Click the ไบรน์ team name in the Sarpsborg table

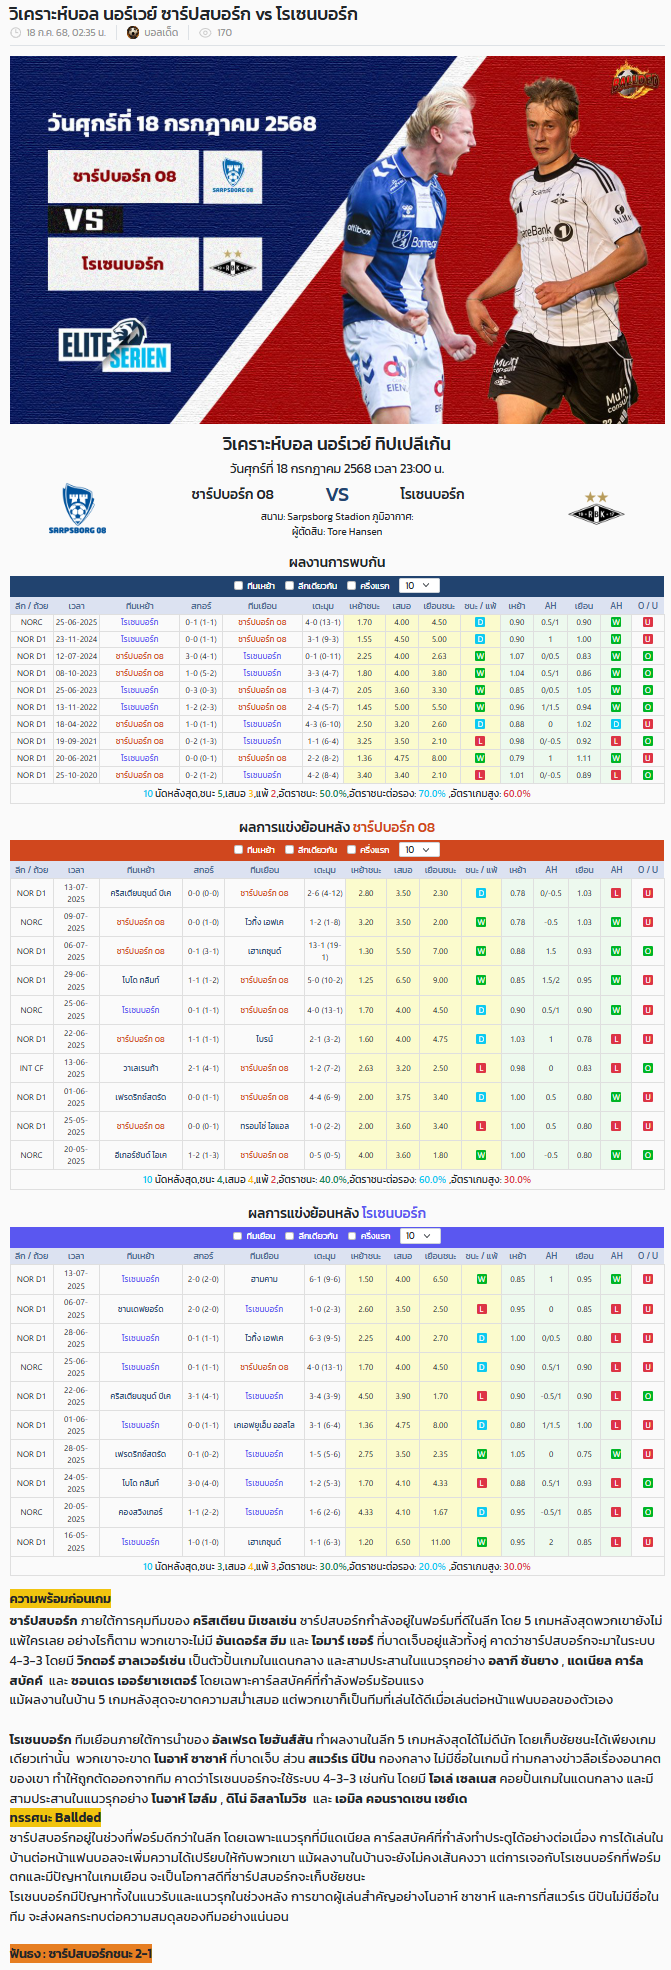click(x=264, y=1039)
